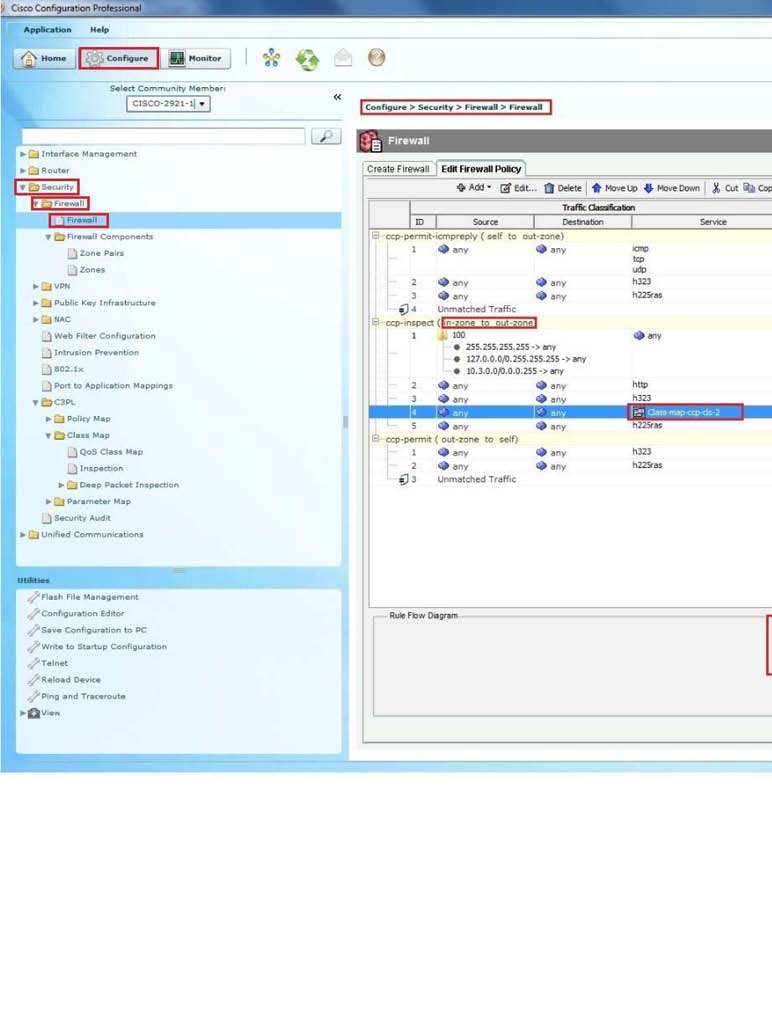Collapse the Security folder
772x1024 pixels.
point(22,187)
